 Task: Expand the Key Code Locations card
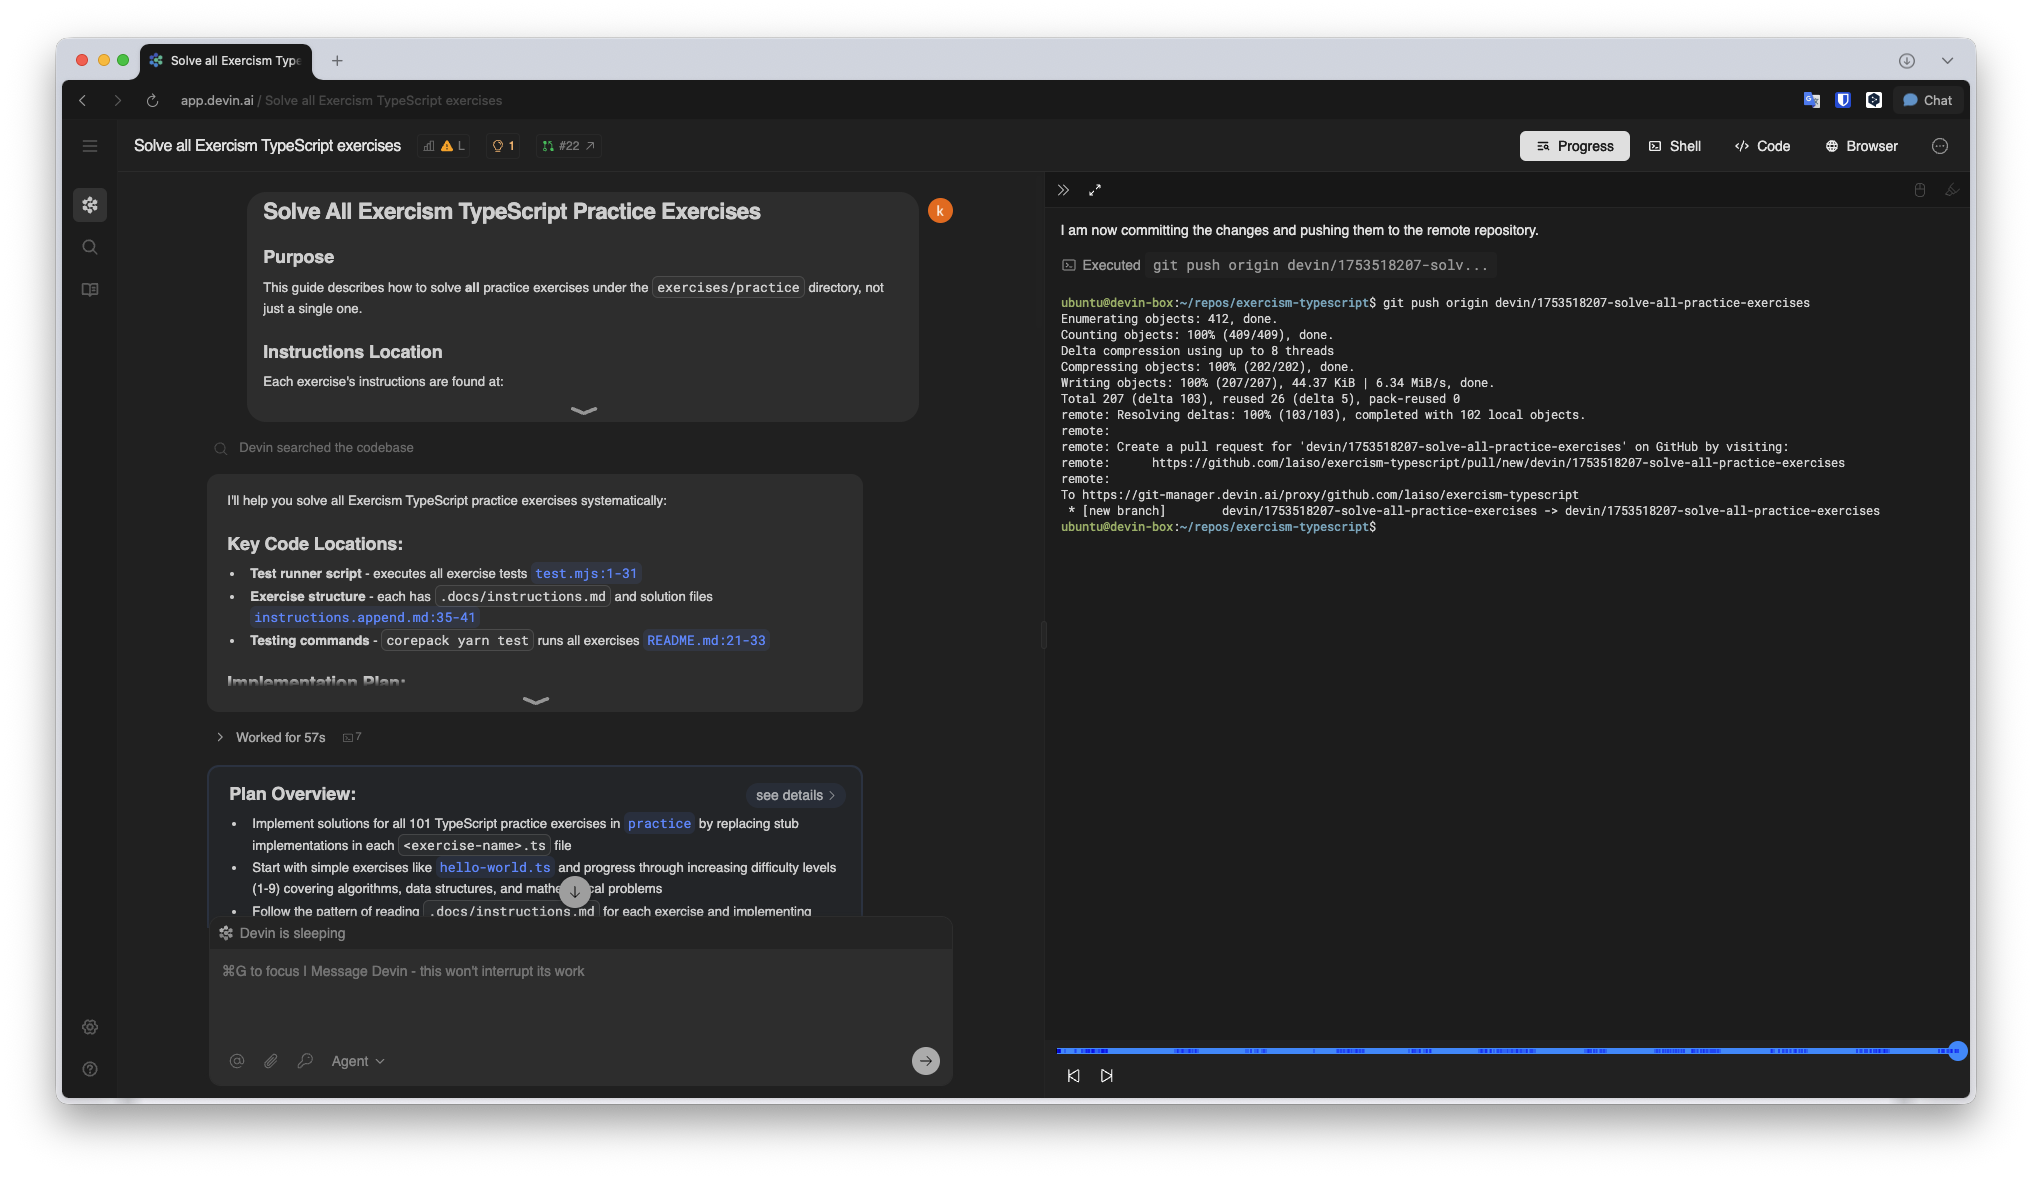coord(535,700)
